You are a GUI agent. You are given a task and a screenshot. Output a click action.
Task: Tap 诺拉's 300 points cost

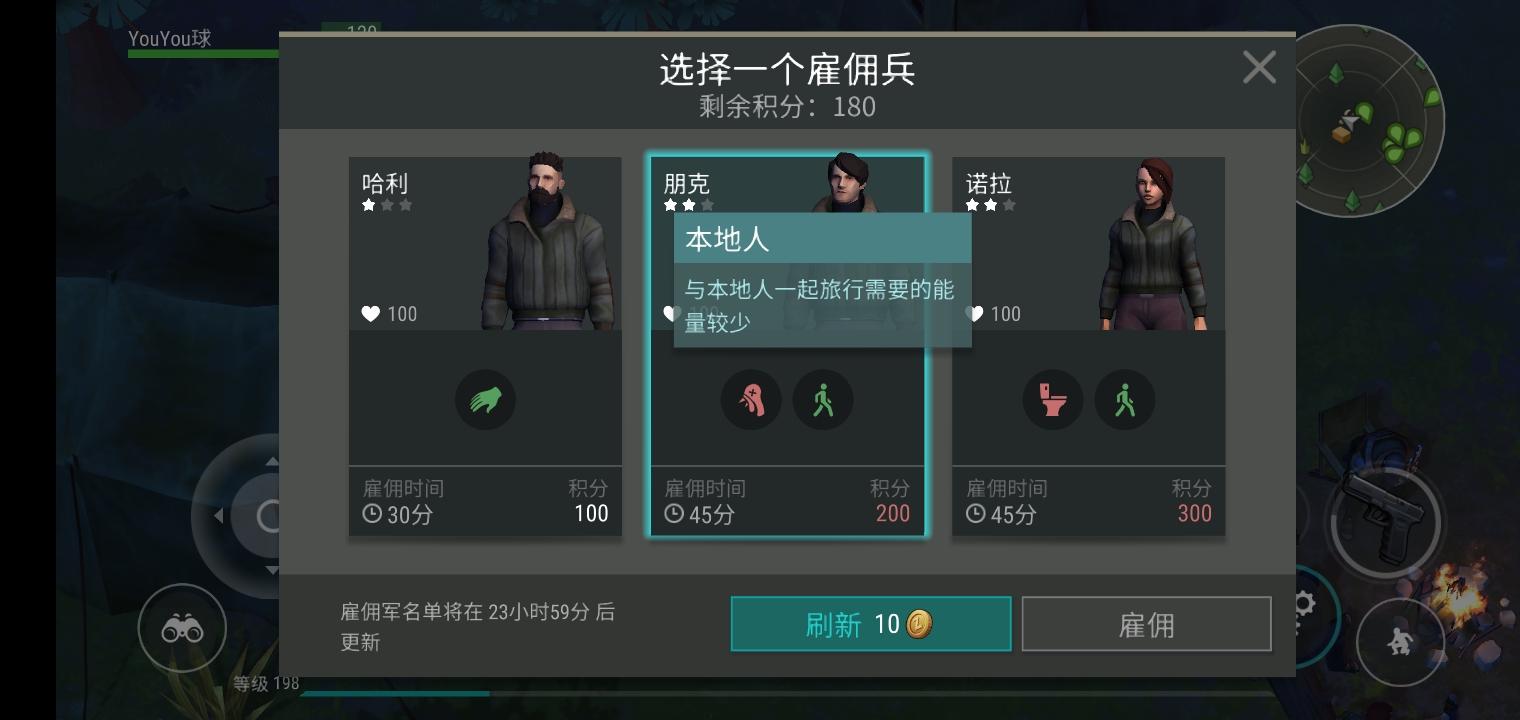point(1194,513)
